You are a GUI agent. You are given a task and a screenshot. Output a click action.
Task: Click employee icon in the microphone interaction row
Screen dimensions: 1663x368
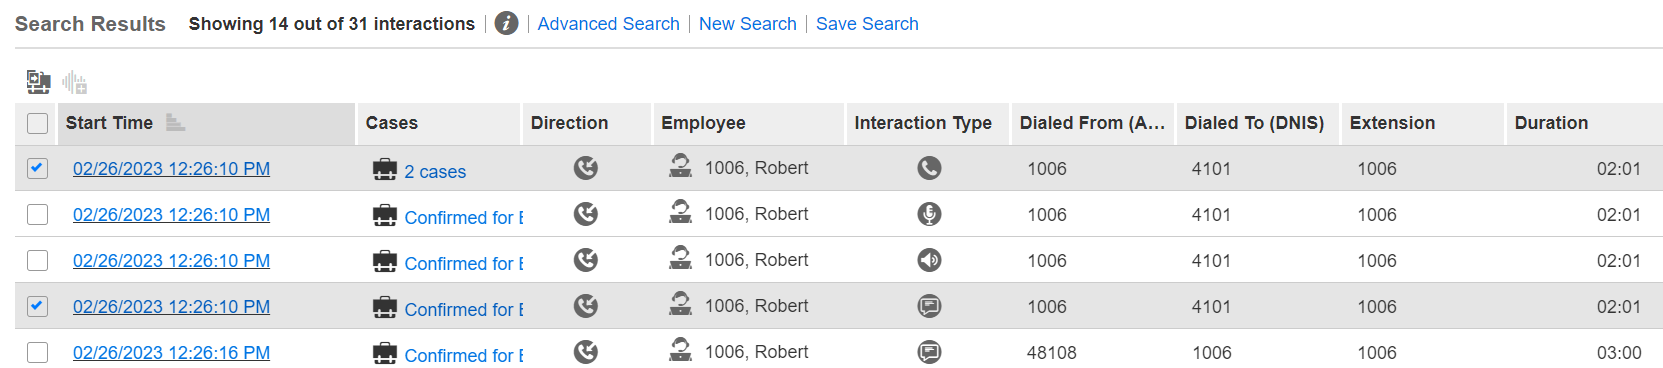tap(680, 212)
